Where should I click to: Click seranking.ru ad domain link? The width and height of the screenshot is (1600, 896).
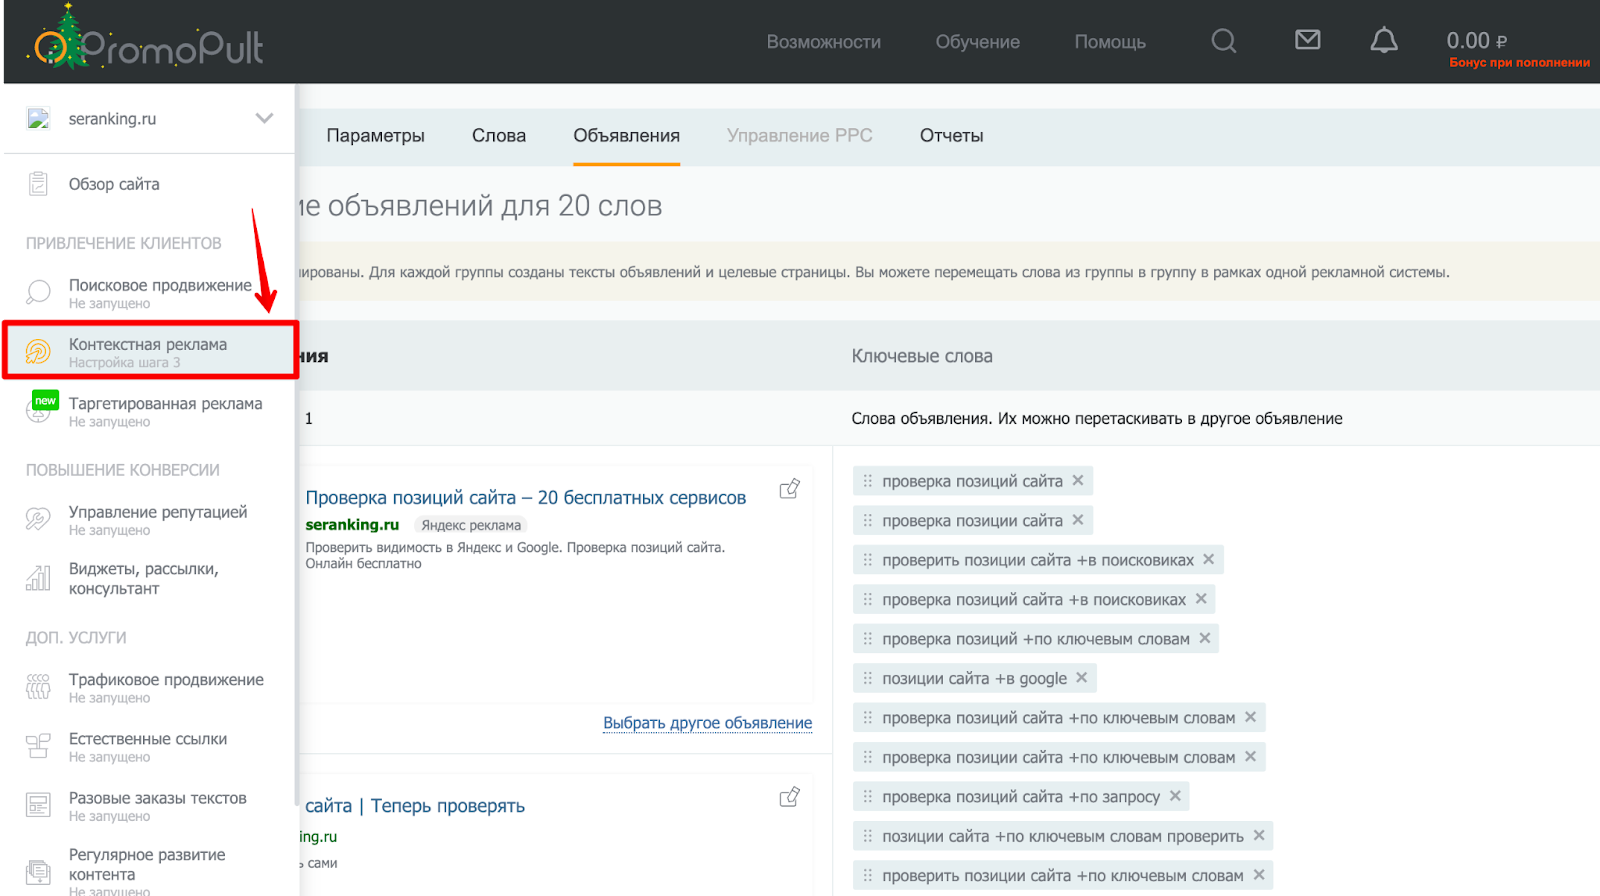(x=352, y=525)
